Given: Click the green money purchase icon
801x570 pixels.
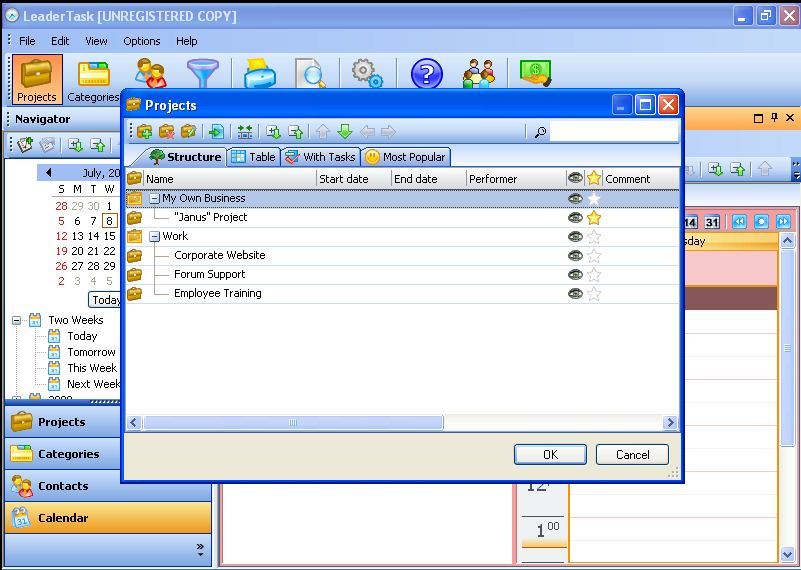Looking at the screenshot, I should 535,73.
